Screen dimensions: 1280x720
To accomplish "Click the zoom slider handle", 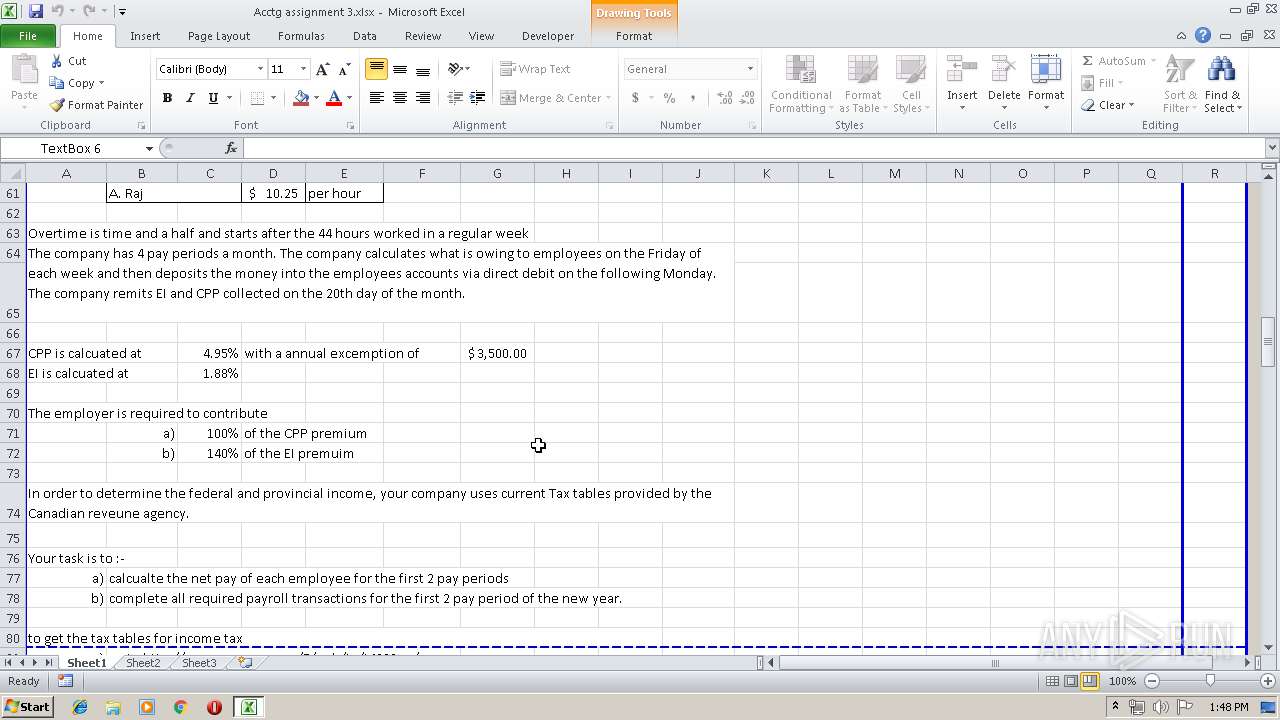I will pos(1210,681).
